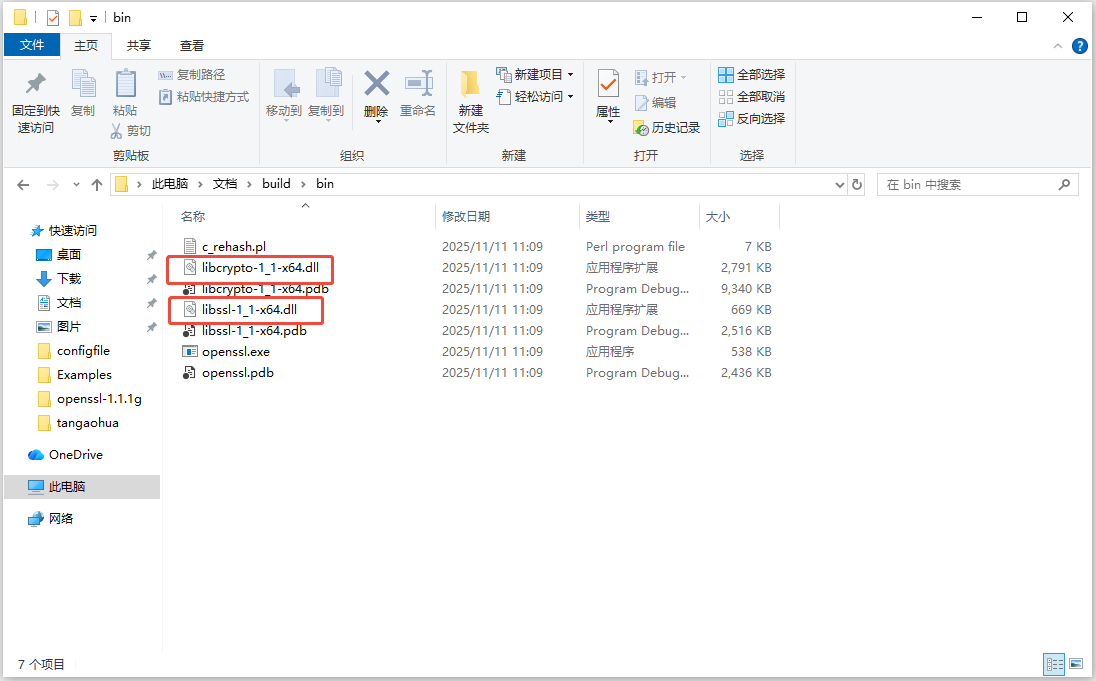The image size is (1096, 681).
Task: Refresh the bin folder view
Action: pos(858,184)
